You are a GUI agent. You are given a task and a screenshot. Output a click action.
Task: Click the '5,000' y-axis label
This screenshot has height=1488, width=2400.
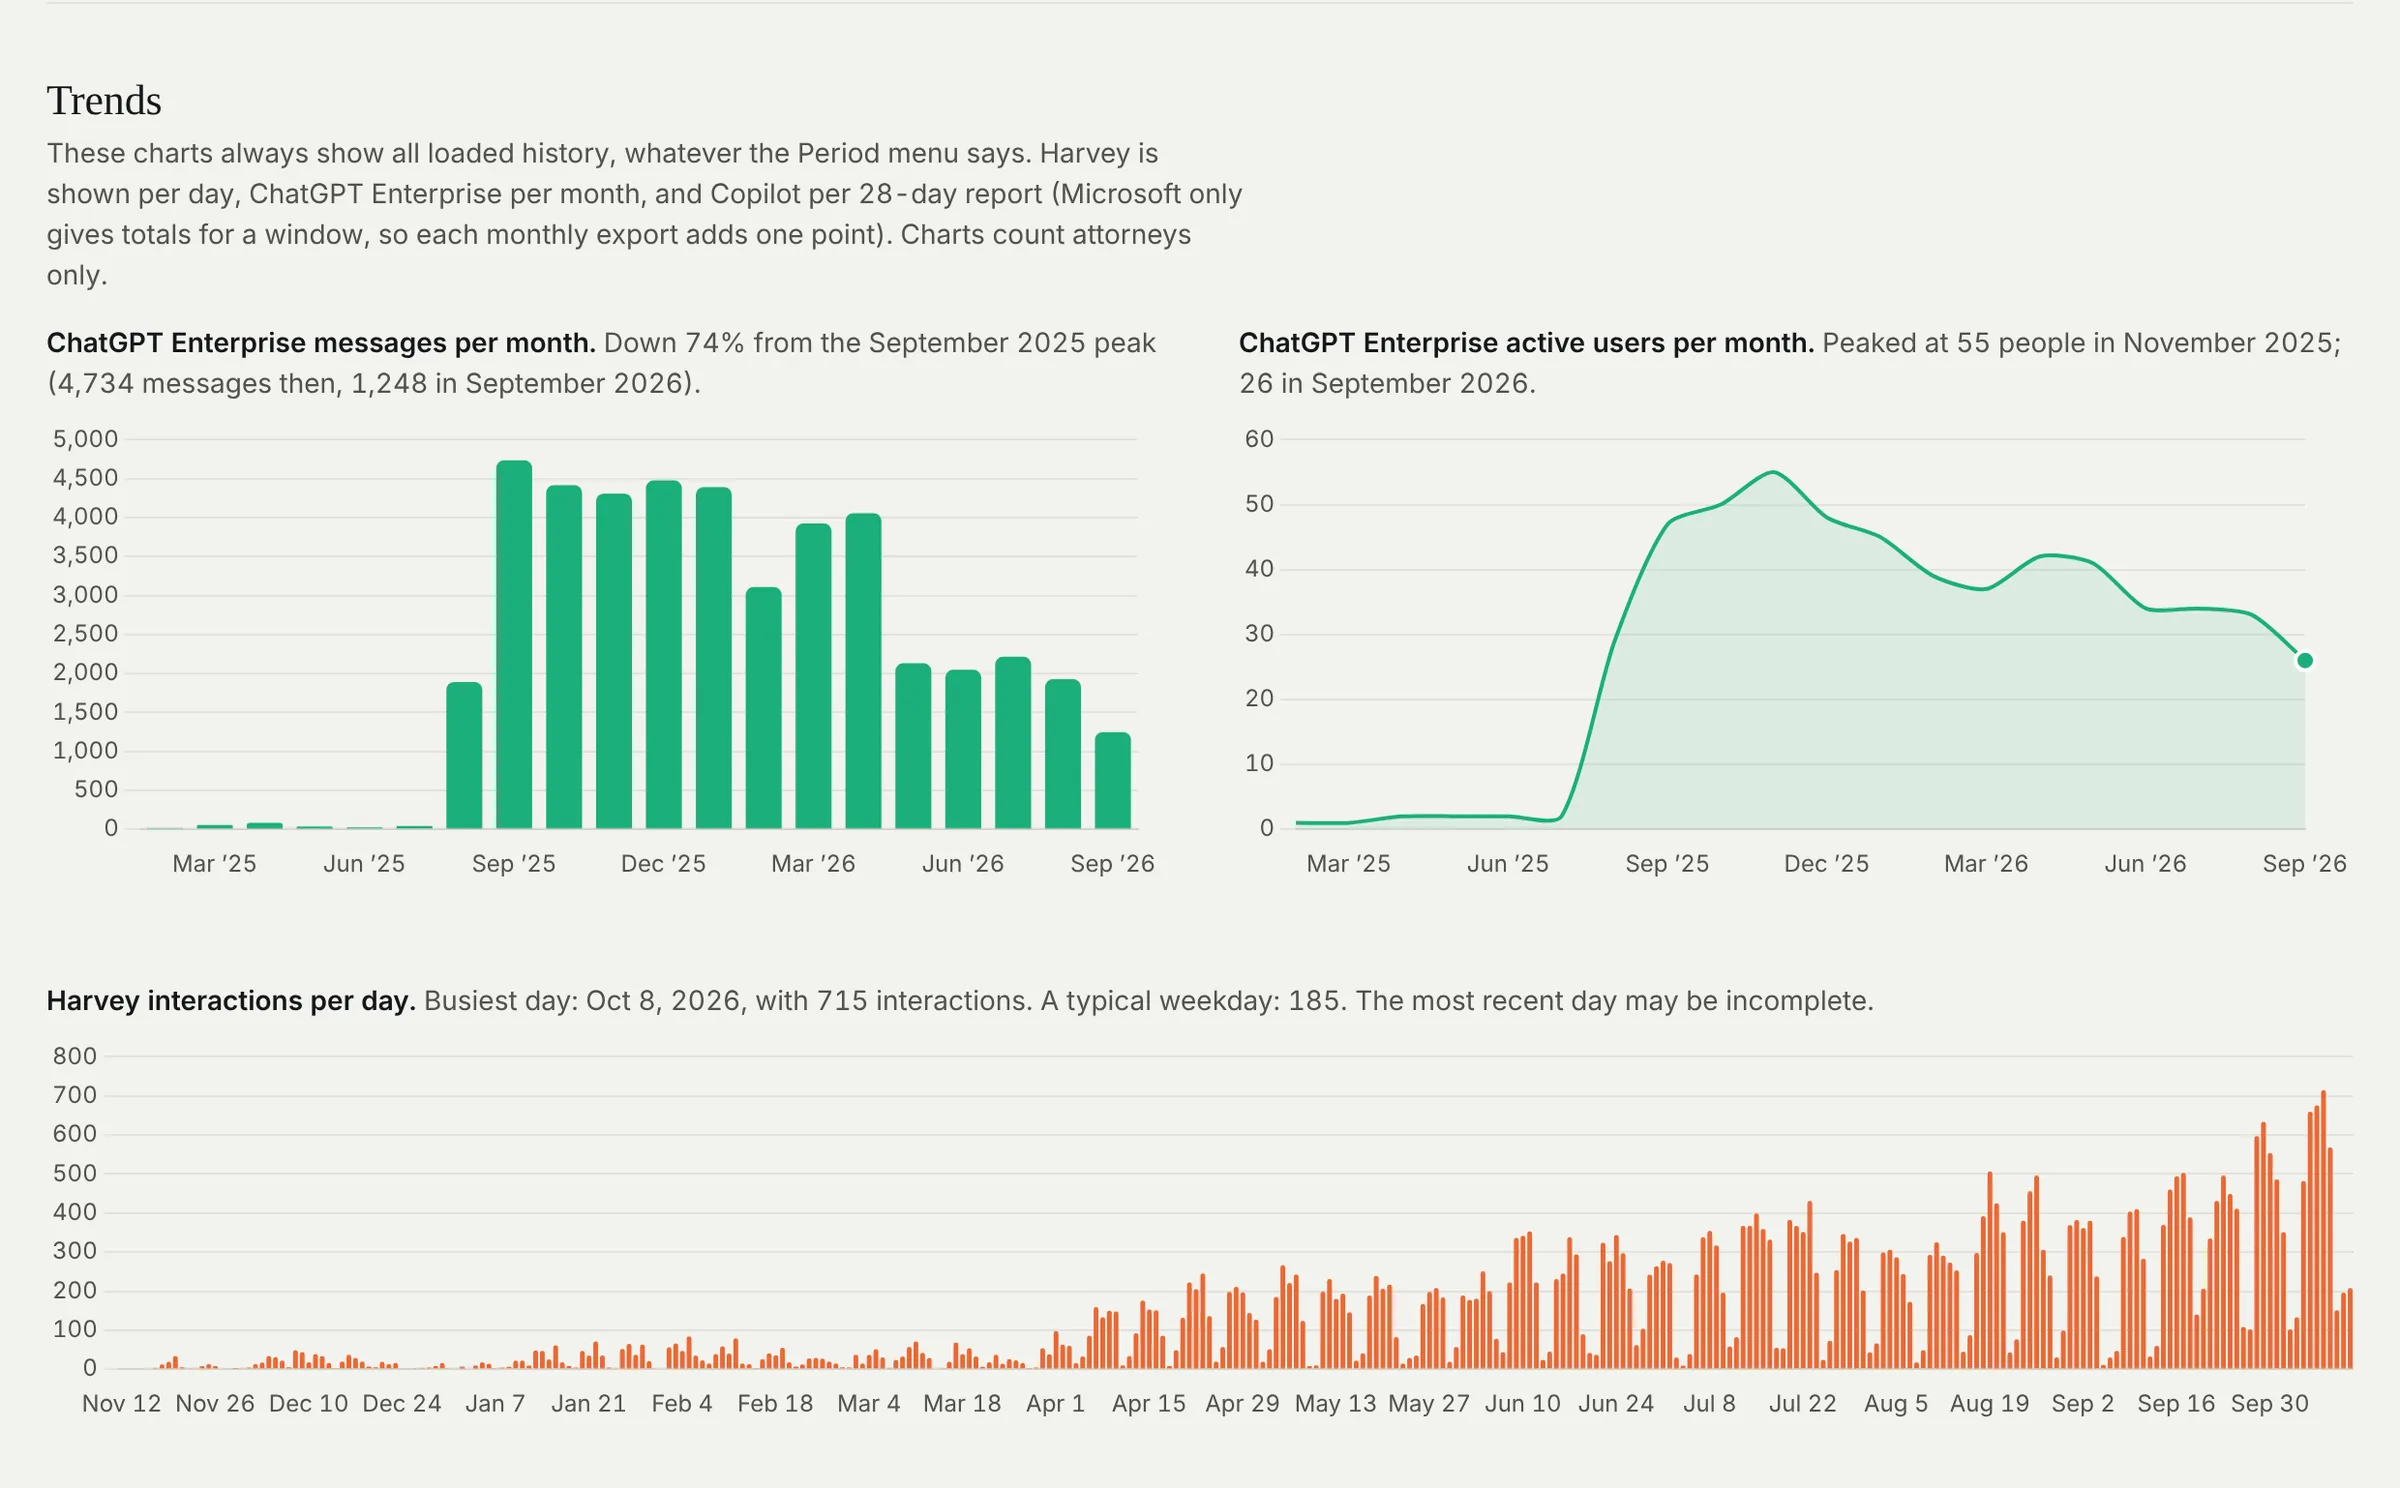click(85, 439)
